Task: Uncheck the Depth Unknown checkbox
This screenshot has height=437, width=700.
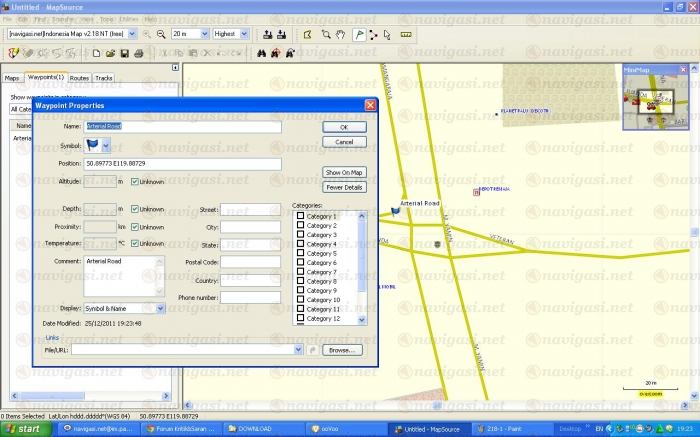Action: click(x=135, y=209)
